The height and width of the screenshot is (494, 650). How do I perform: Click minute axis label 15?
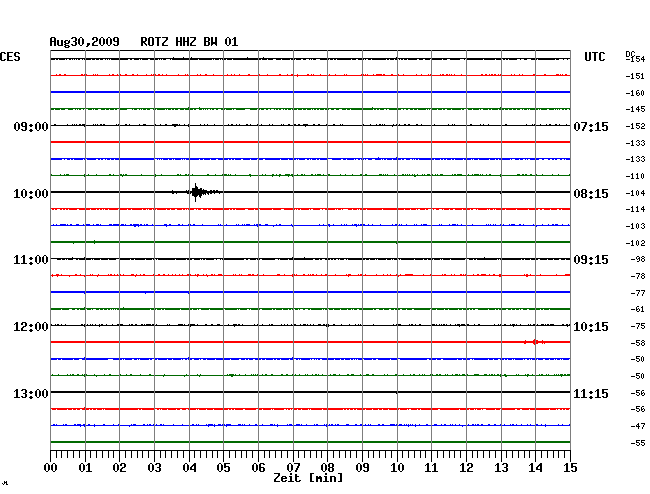570,468
